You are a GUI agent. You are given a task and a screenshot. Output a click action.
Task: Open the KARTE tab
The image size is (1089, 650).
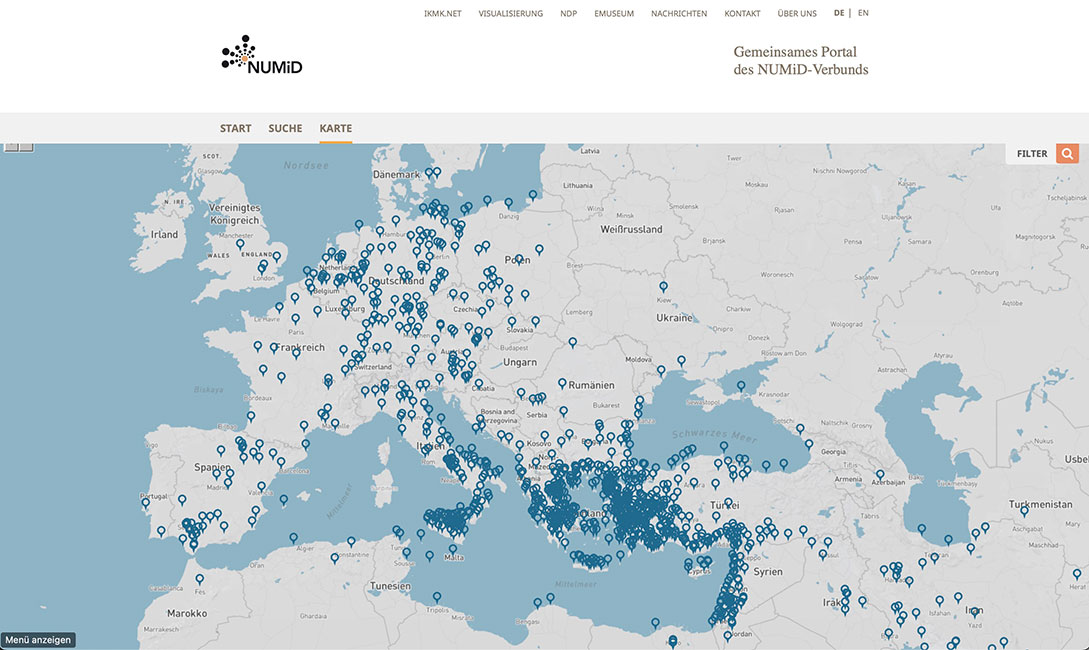(x=335, y=128)
